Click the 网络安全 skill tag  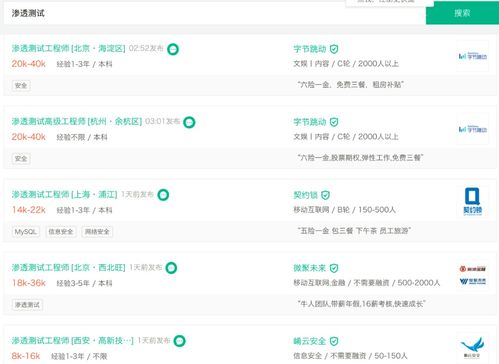tap(97, 232)
